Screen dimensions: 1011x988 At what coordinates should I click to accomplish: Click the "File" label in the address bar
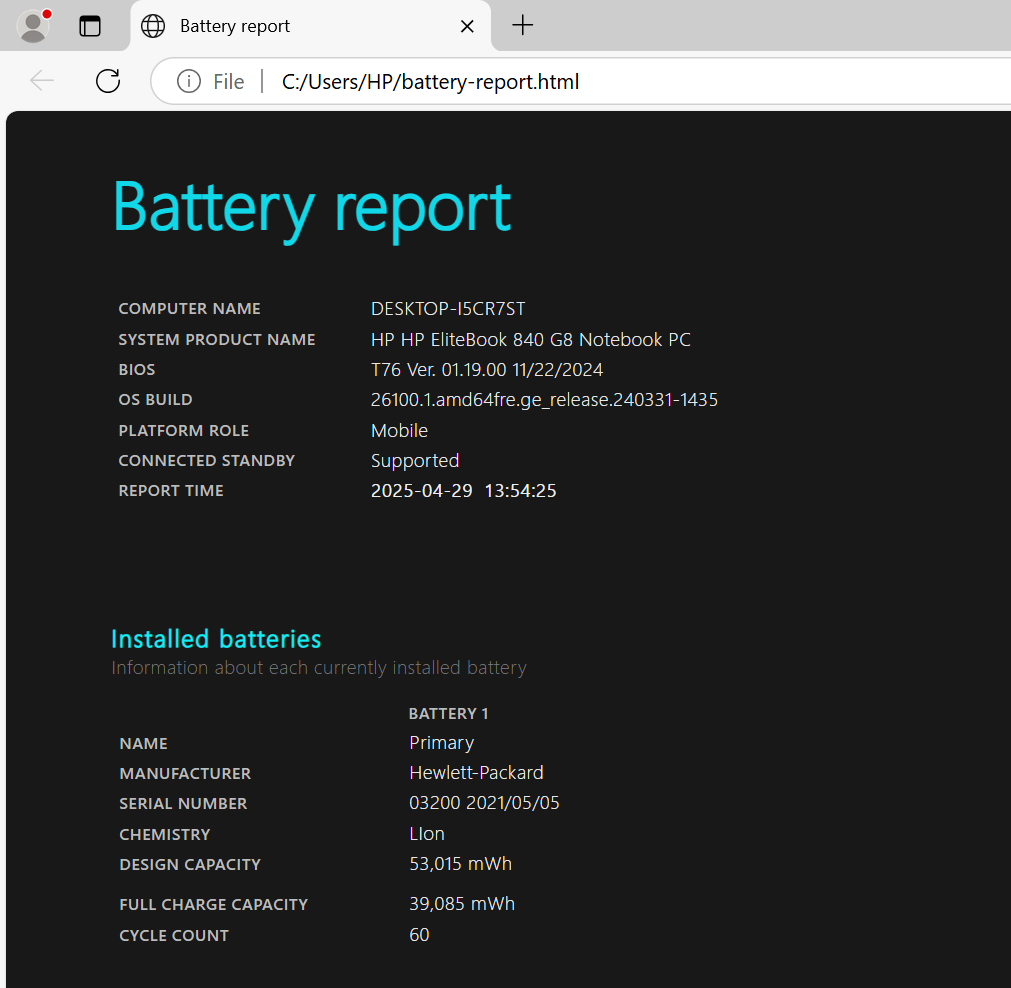point(228,82)
